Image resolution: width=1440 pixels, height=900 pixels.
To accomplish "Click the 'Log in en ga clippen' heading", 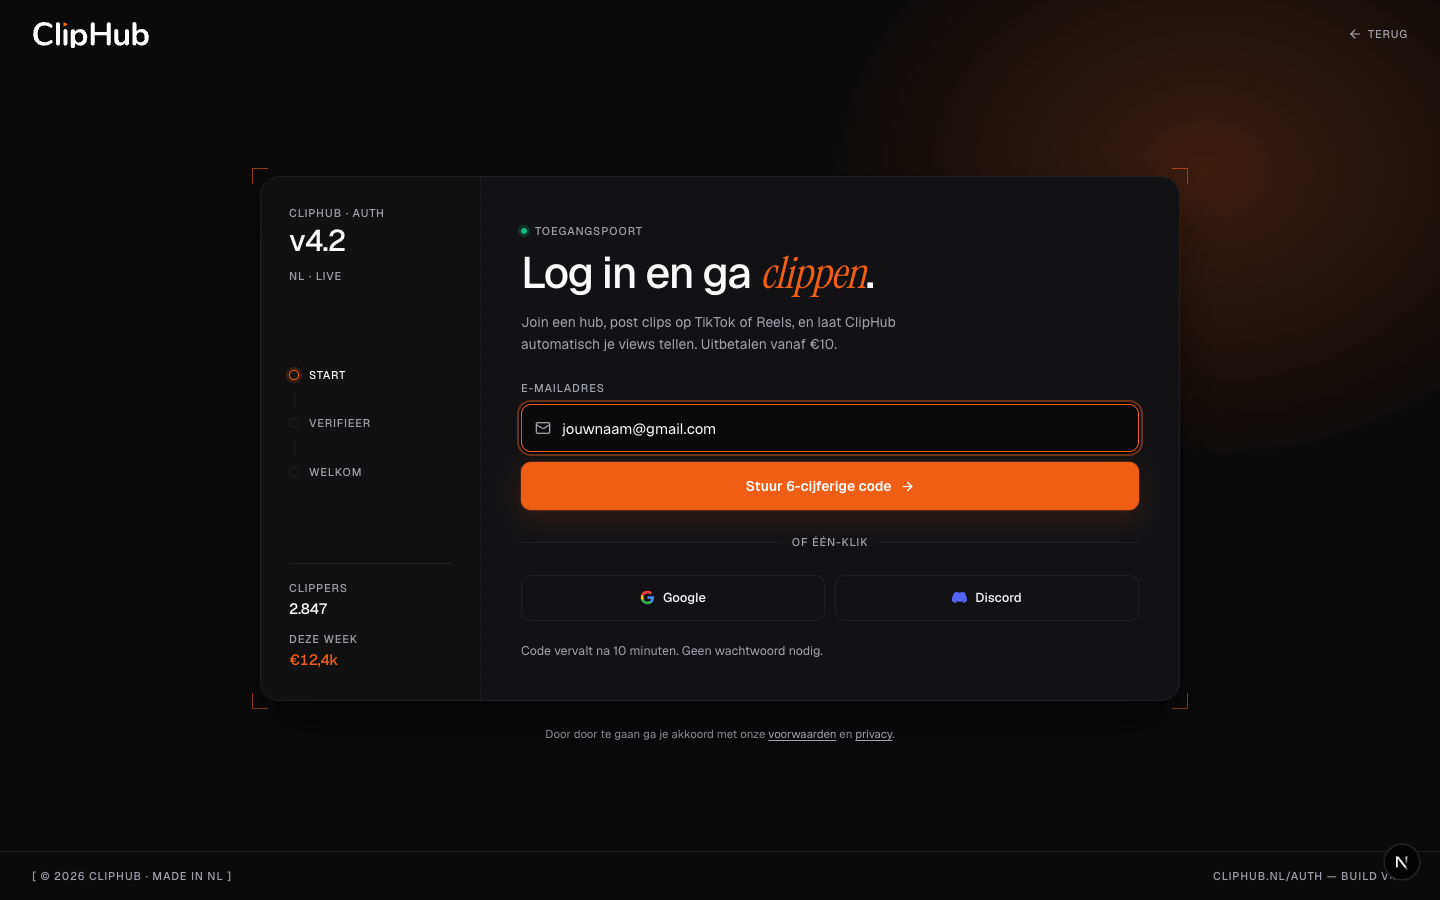I will click(698, 274).
